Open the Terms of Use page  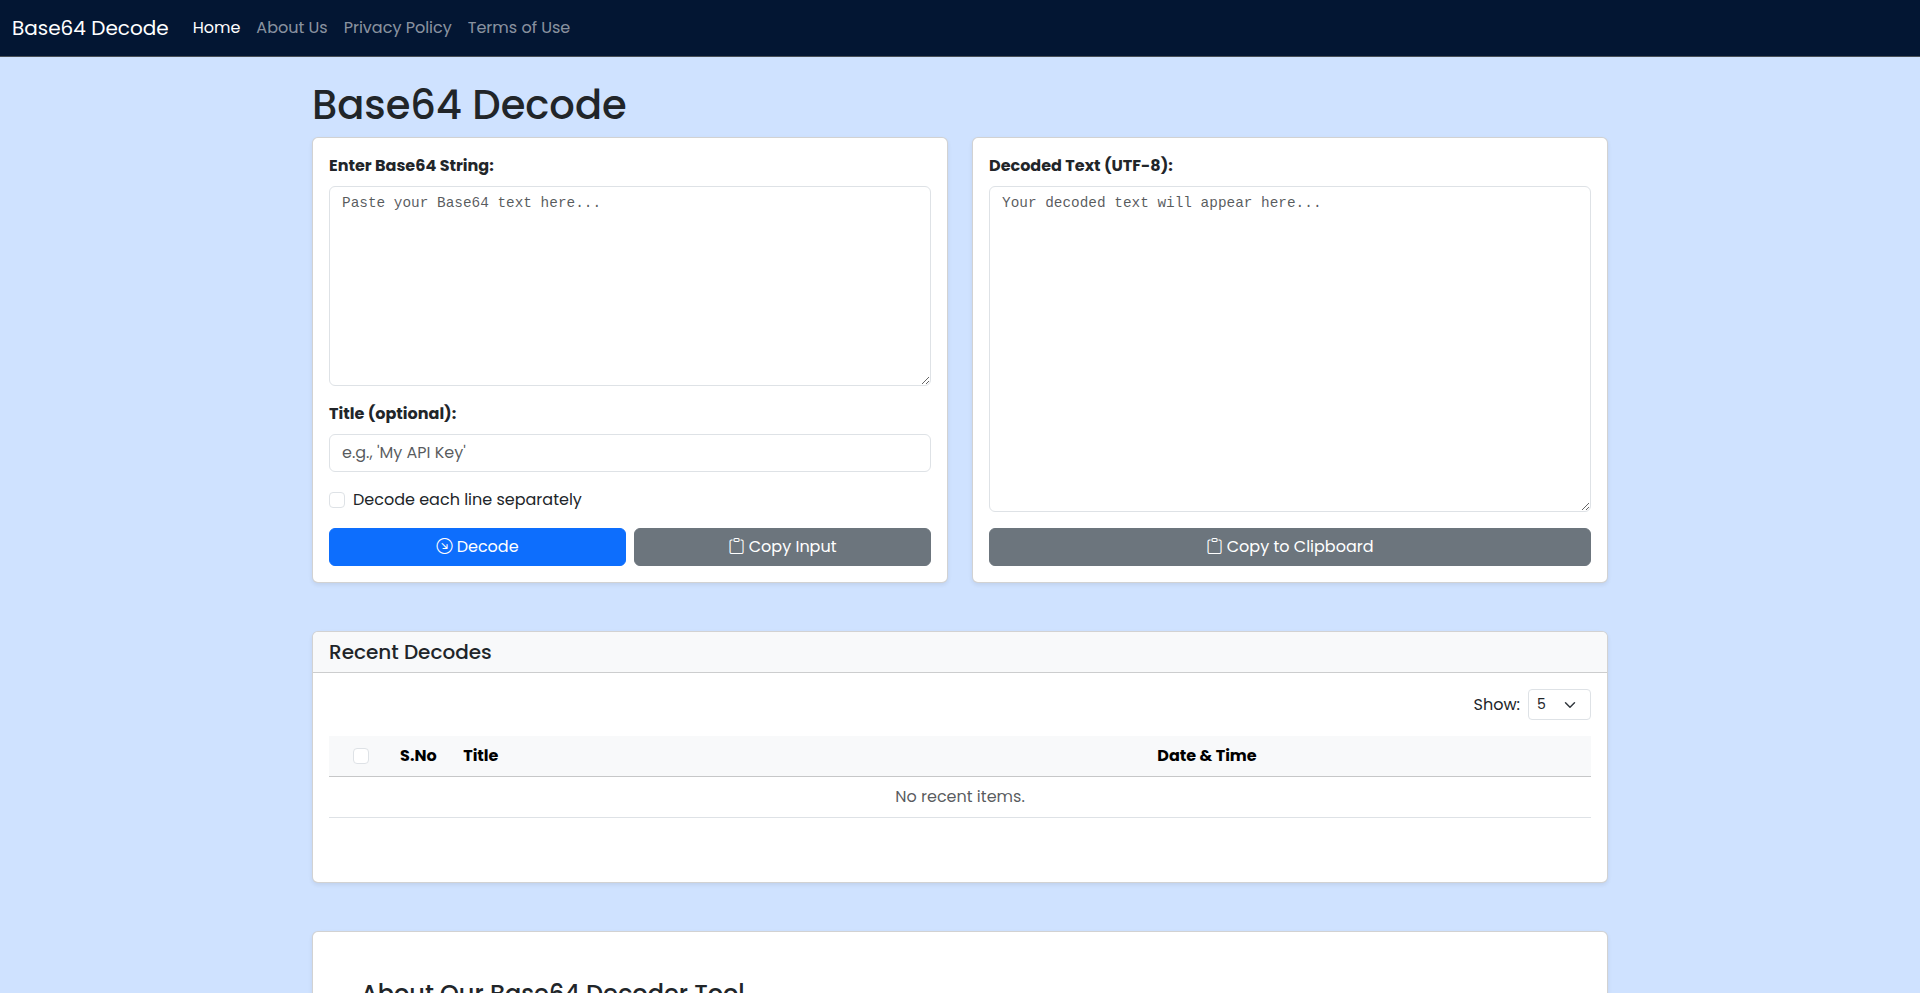[x=518, y=28]
